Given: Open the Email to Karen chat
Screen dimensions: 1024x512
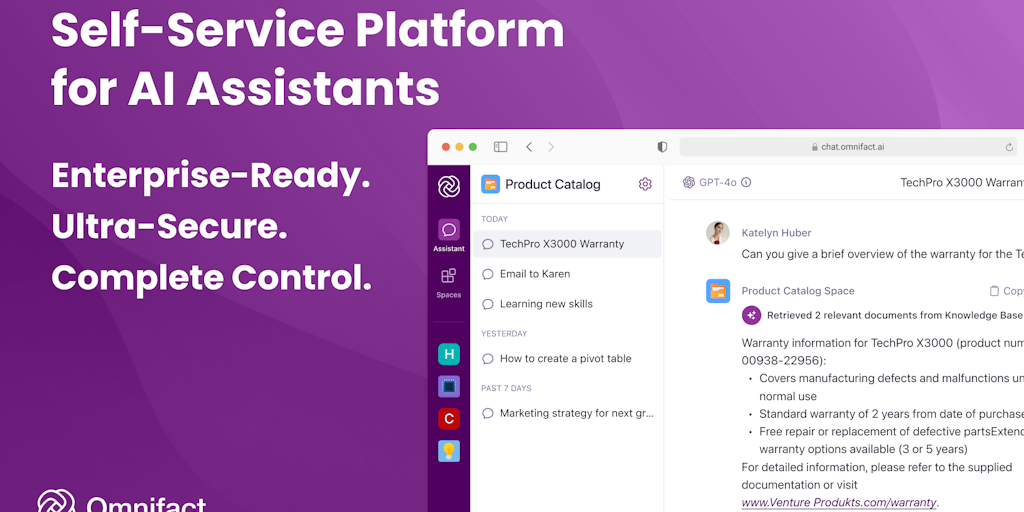Looking at the screenshot, I should pos(567,274).
